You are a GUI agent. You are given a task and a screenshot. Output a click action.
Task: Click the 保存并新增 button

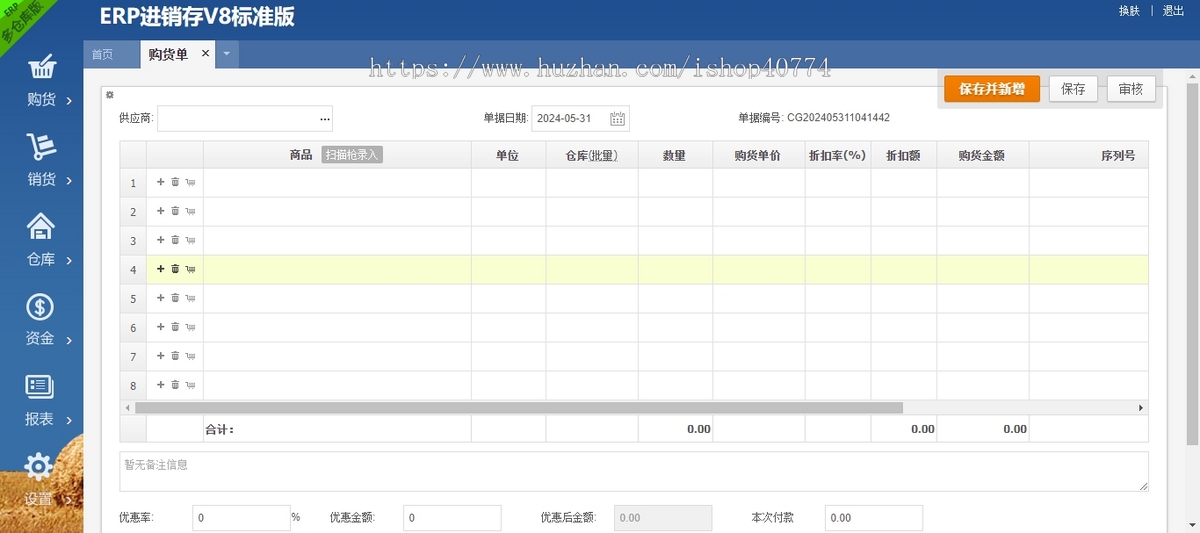[992, 89]
